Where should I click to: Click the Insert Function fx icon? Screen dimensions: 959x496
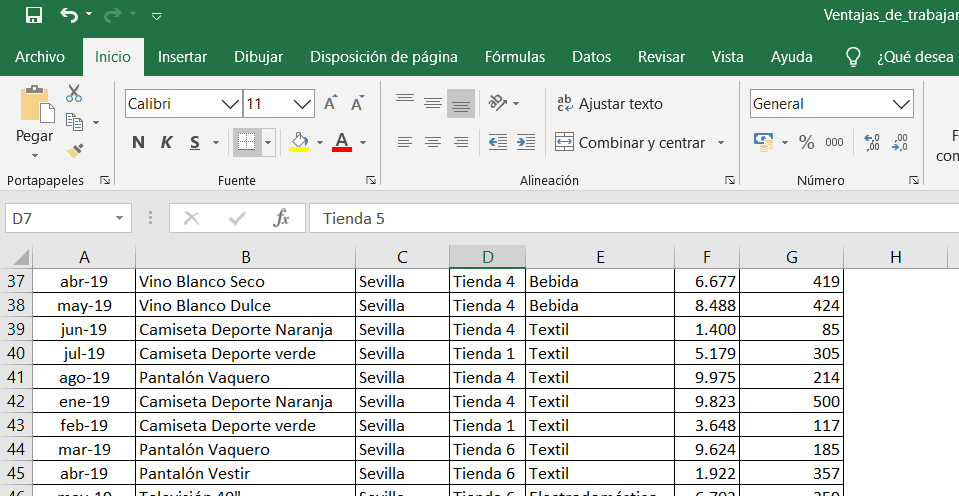(281, 218)
